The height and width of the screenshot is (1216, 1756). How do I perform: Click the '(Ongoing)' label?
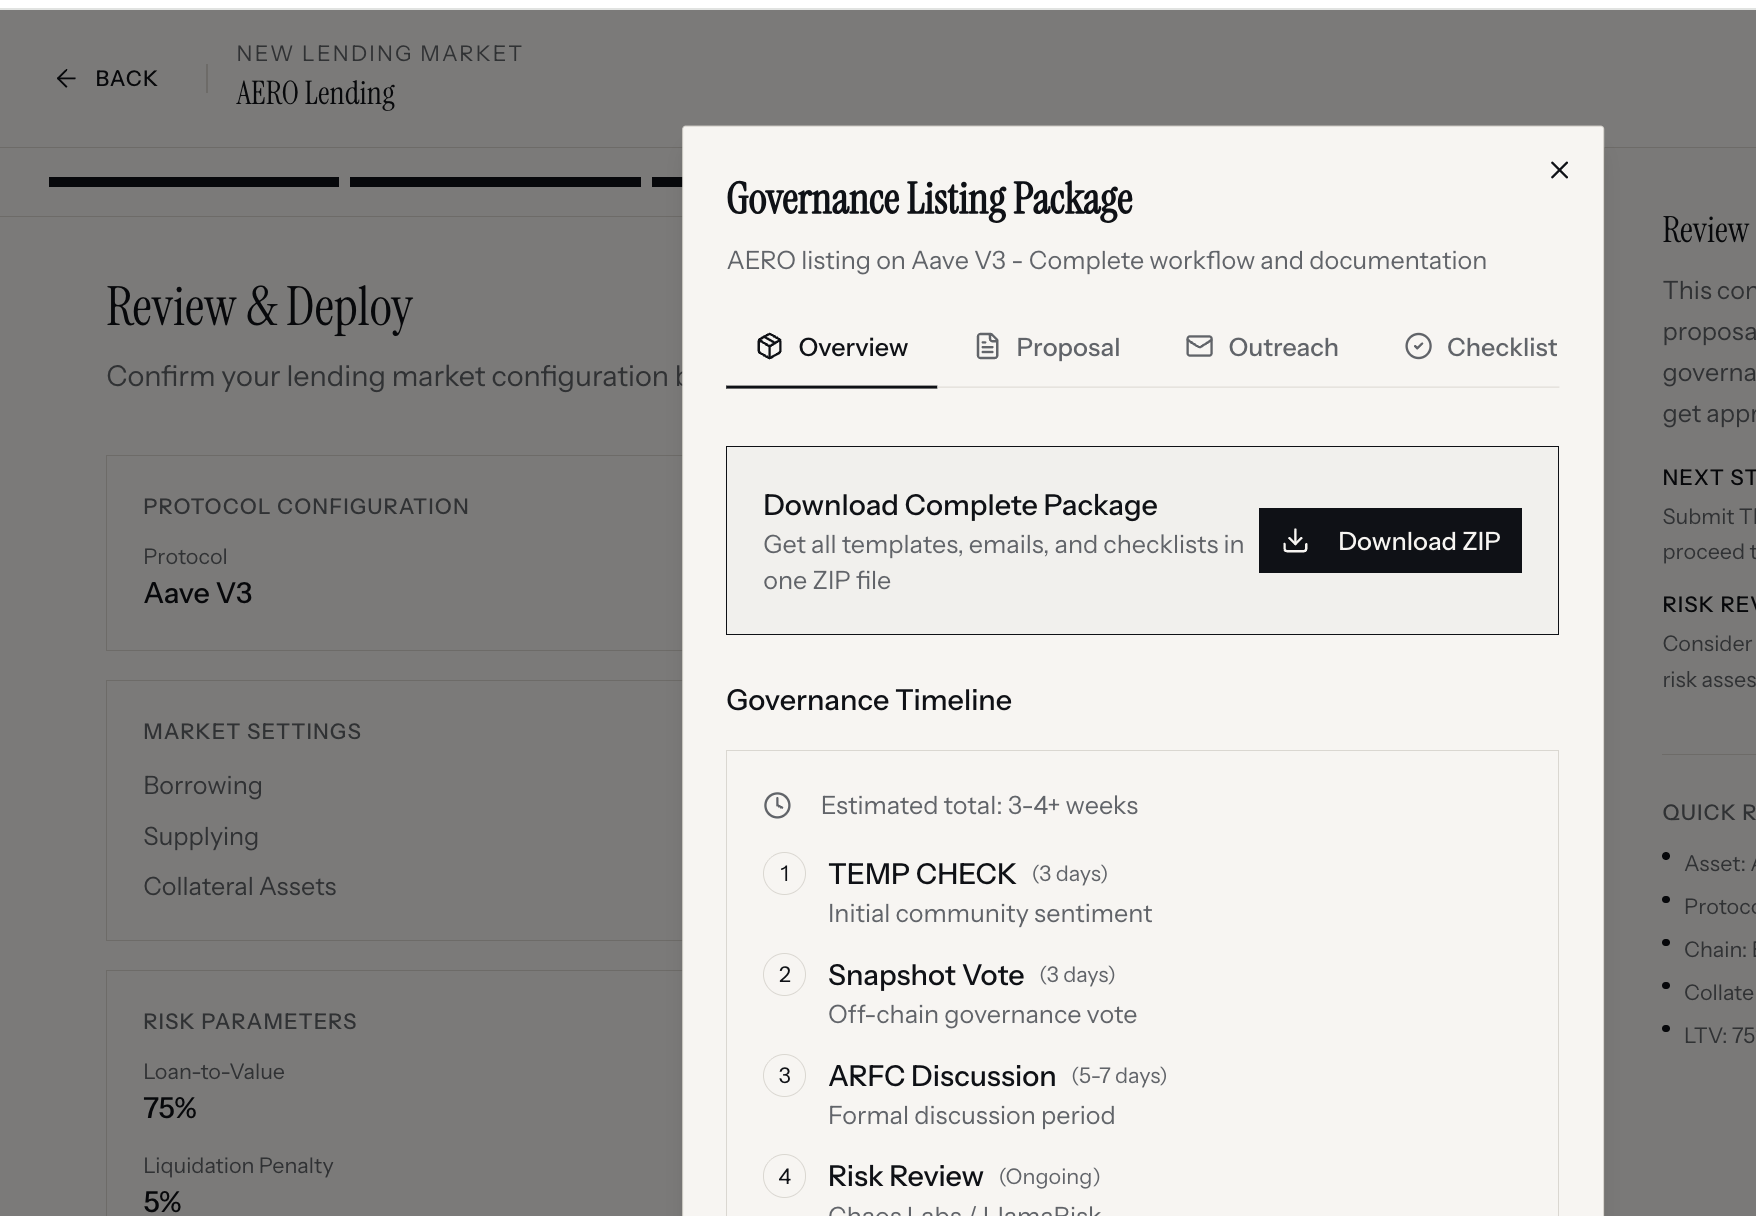click(x=1049, y=1177)
